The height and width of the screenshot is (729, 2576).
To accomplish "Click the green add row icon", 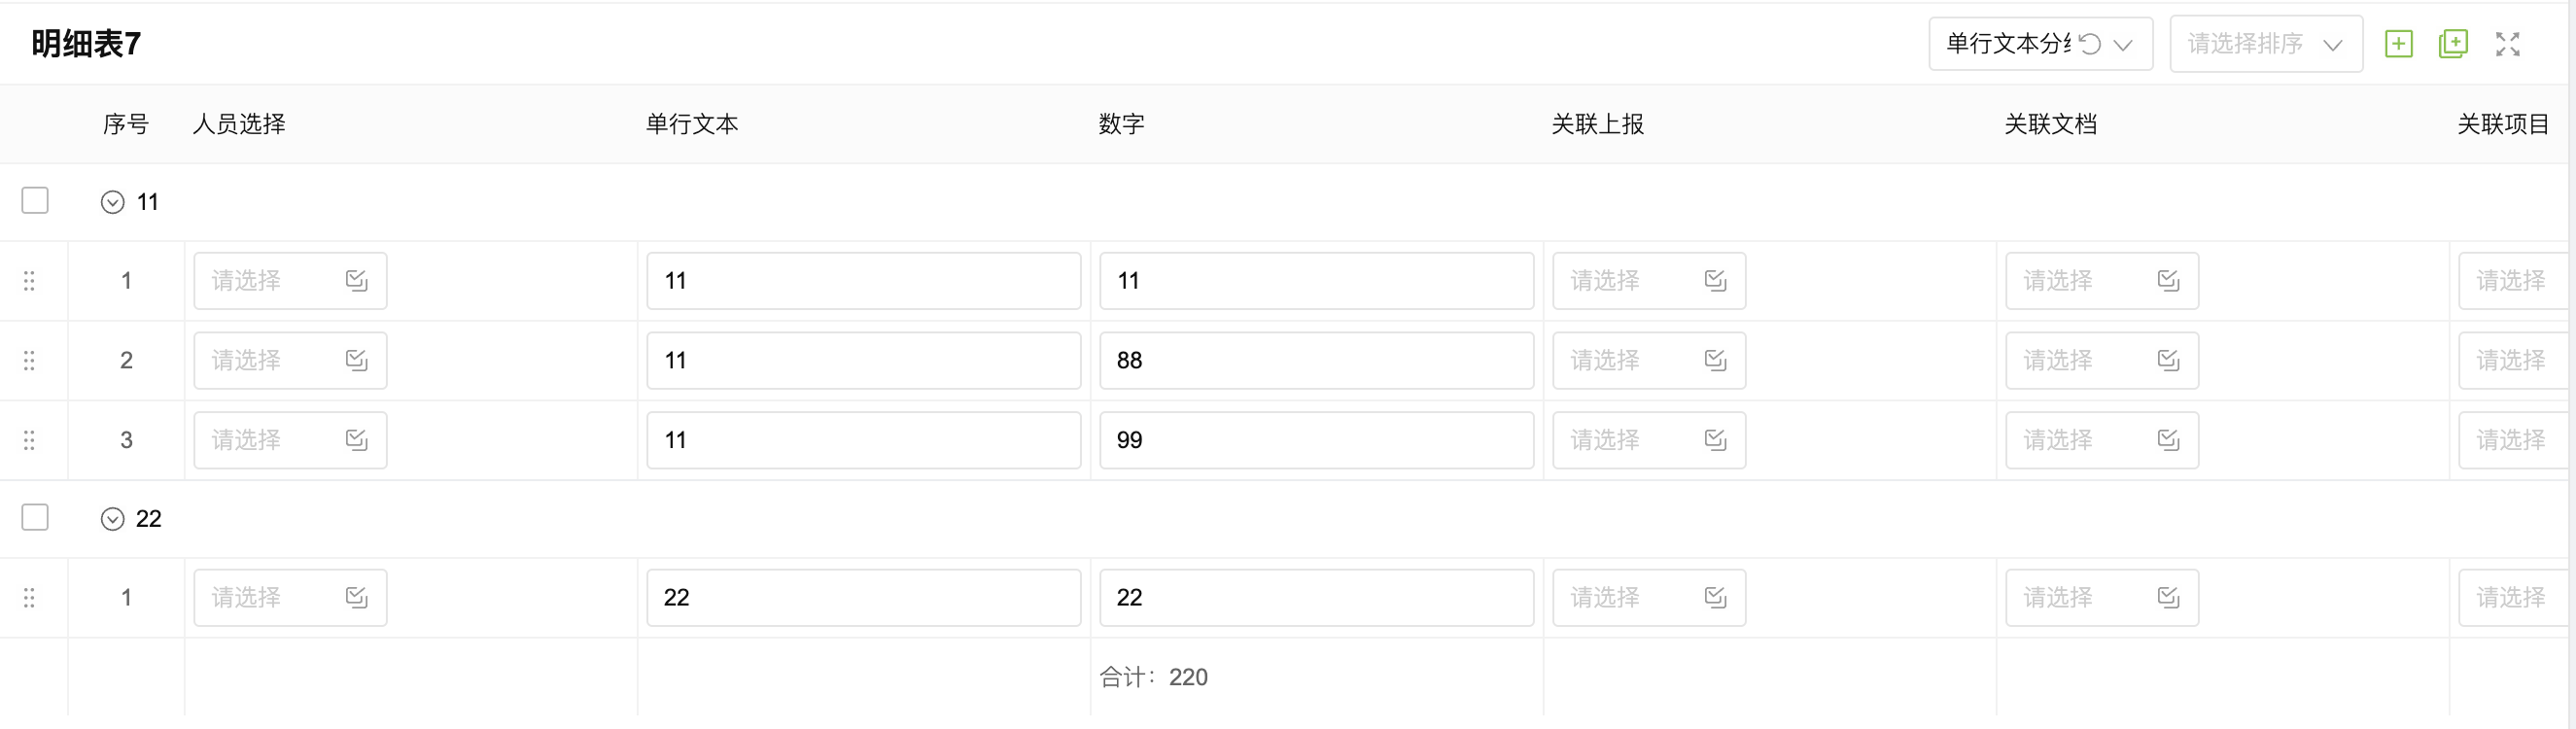I will [2398, 44].
